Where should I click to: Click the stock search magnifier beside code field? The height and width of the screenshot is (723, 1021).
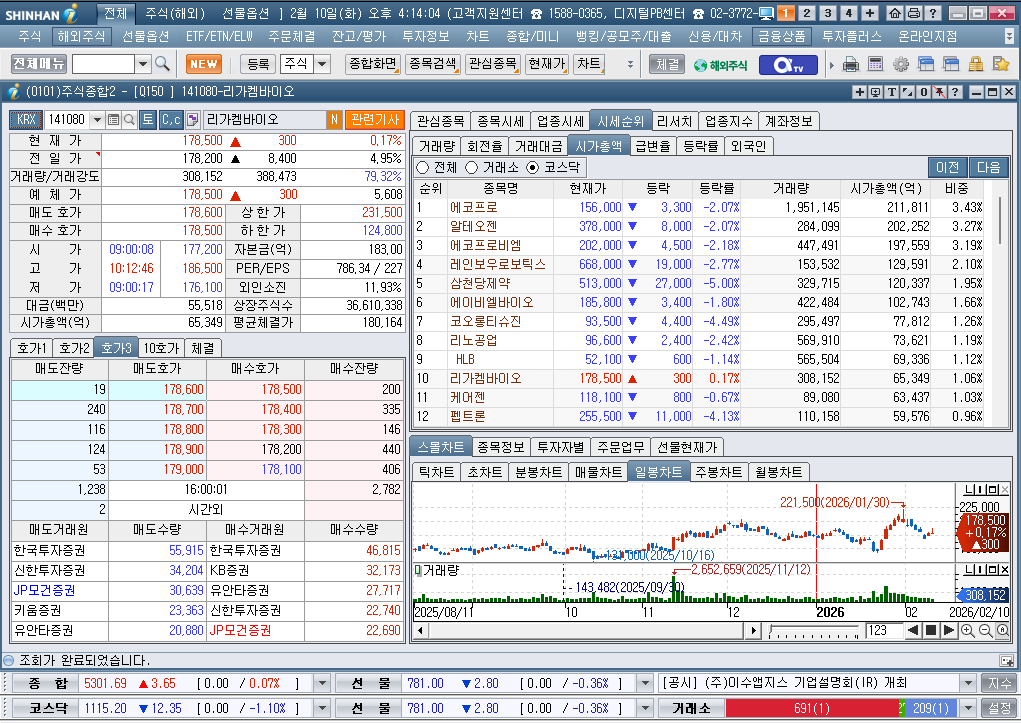129,119
